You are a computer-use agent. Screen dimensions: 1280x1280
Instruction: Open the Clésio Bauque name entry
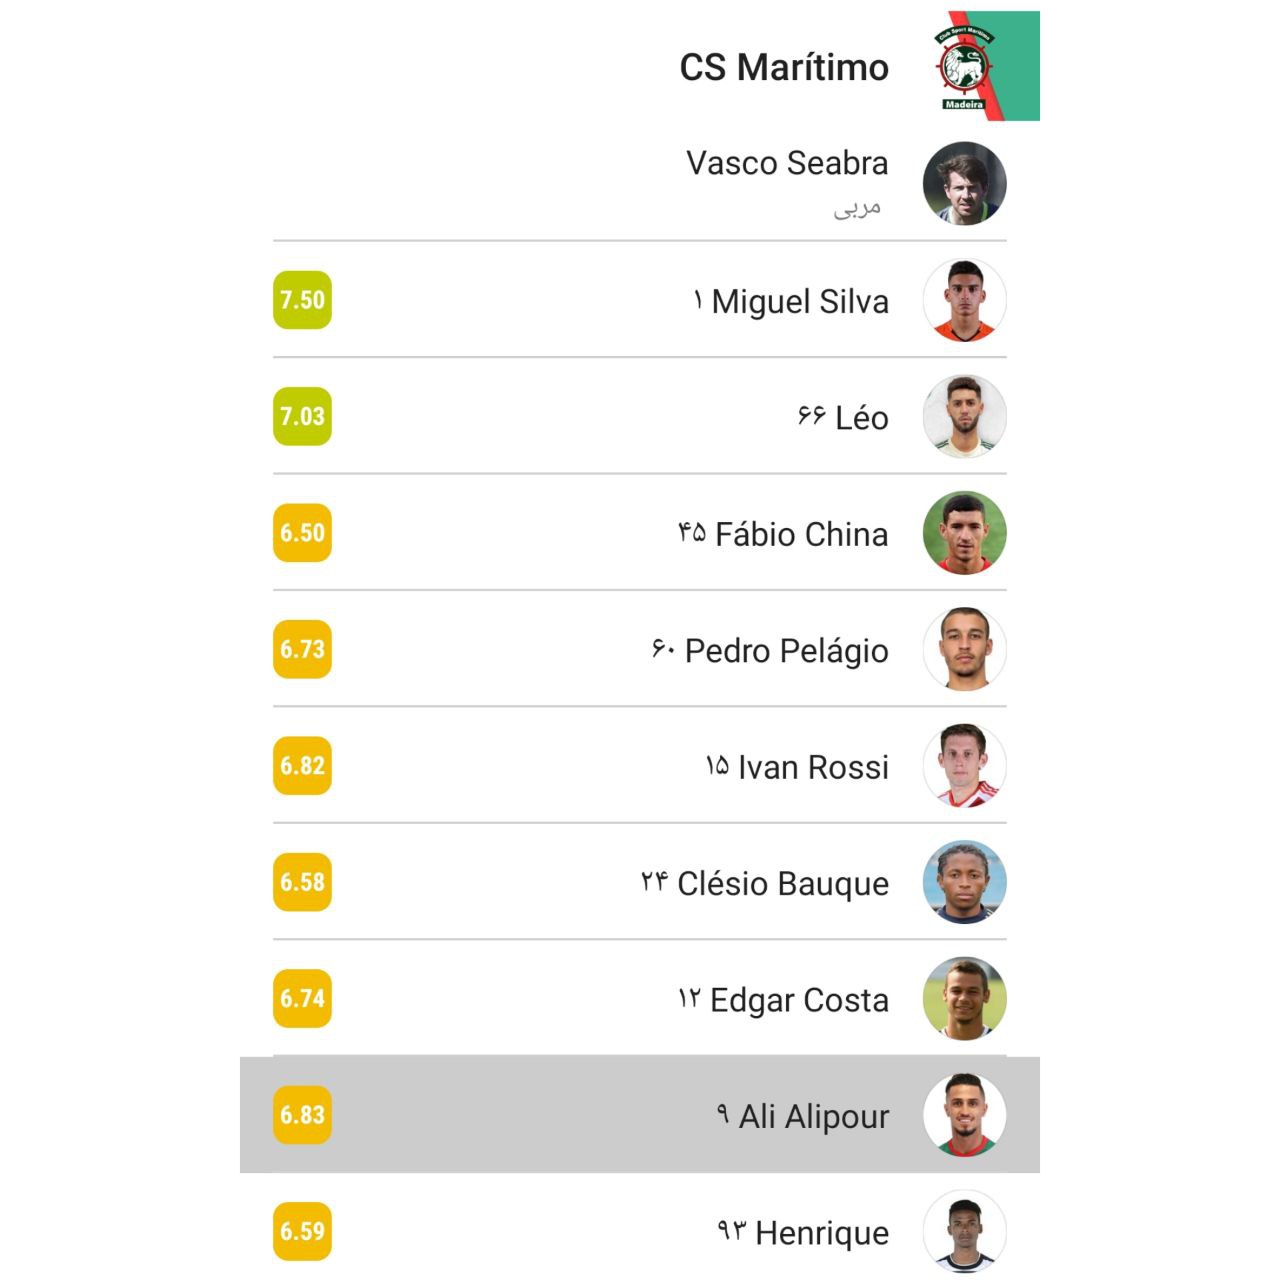point(783,884)
